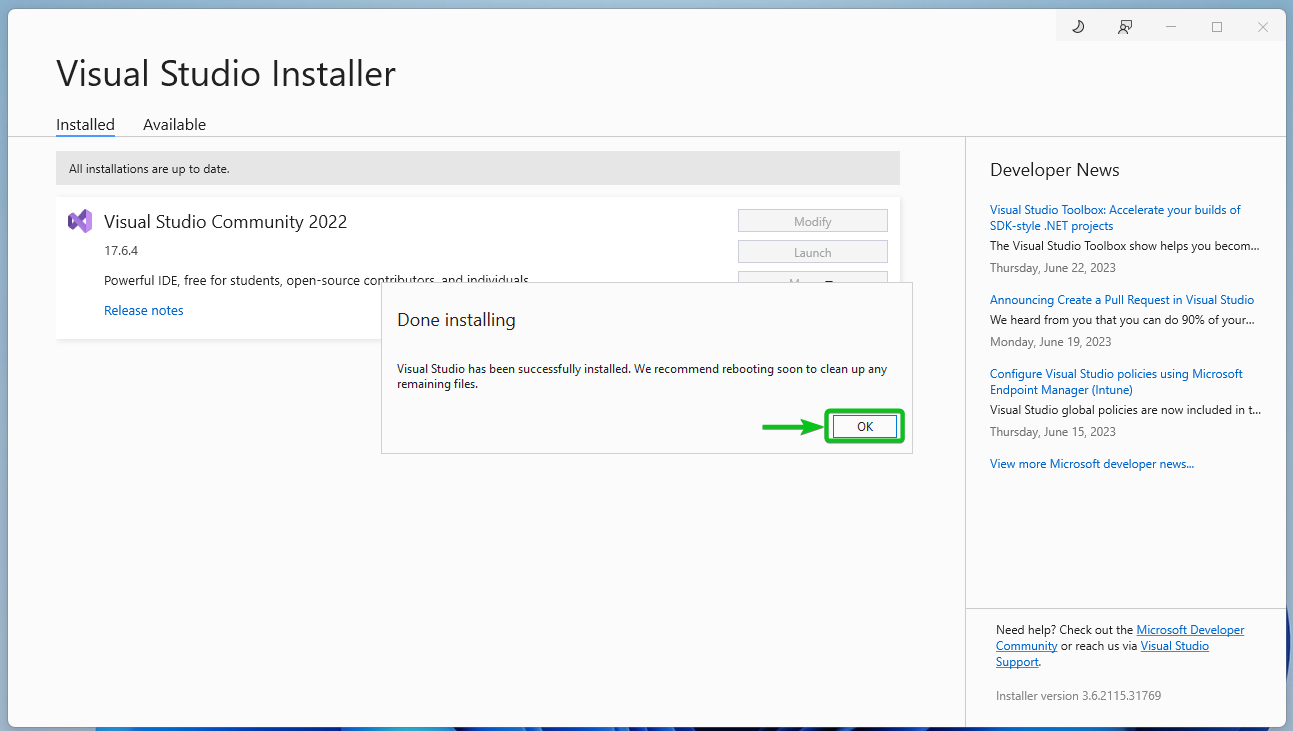The image size is (1293, 731).
Task: Maximize the installer window
Action: (x=1217, y=27)
